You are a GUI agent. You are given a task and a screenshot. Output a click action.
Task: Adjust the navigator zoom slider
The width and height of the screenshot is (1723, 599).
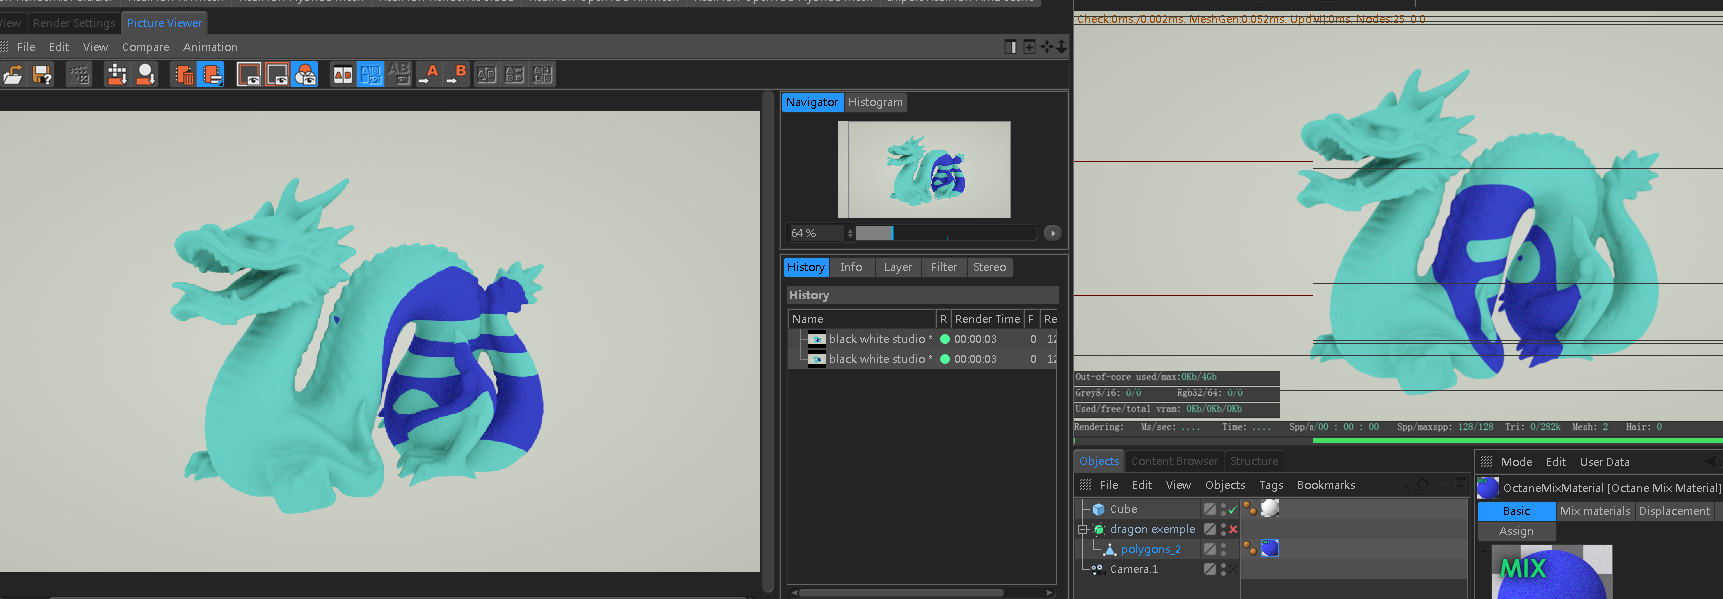point(945,233)
